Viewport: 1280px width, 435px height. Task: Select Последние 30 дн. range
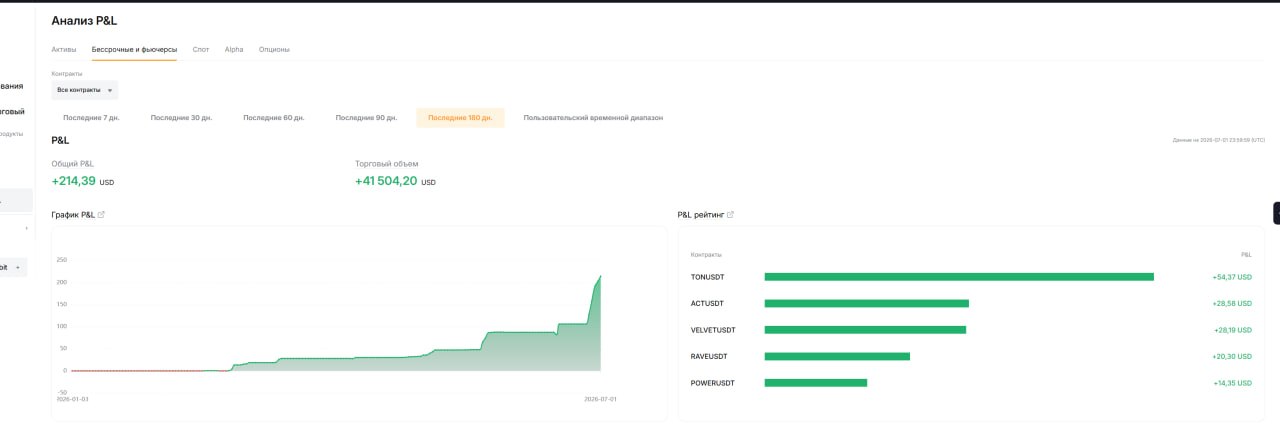(181, 118)
